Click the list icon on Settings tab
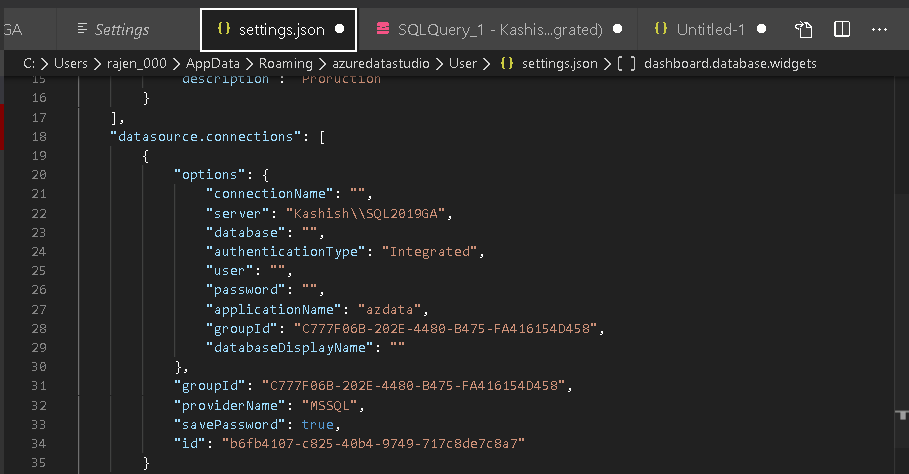This screenshot has width=909, height=474. 82,30
